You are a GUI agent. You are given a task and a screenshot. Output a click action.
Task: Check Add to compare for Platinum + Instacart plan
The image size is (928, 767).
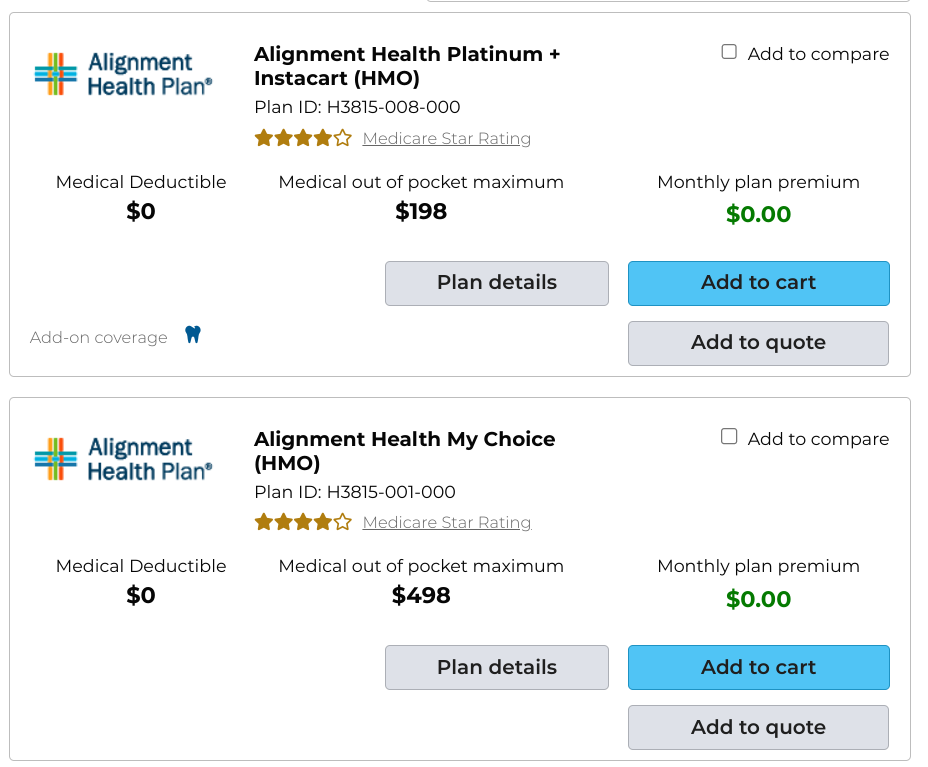coord(729,52)
